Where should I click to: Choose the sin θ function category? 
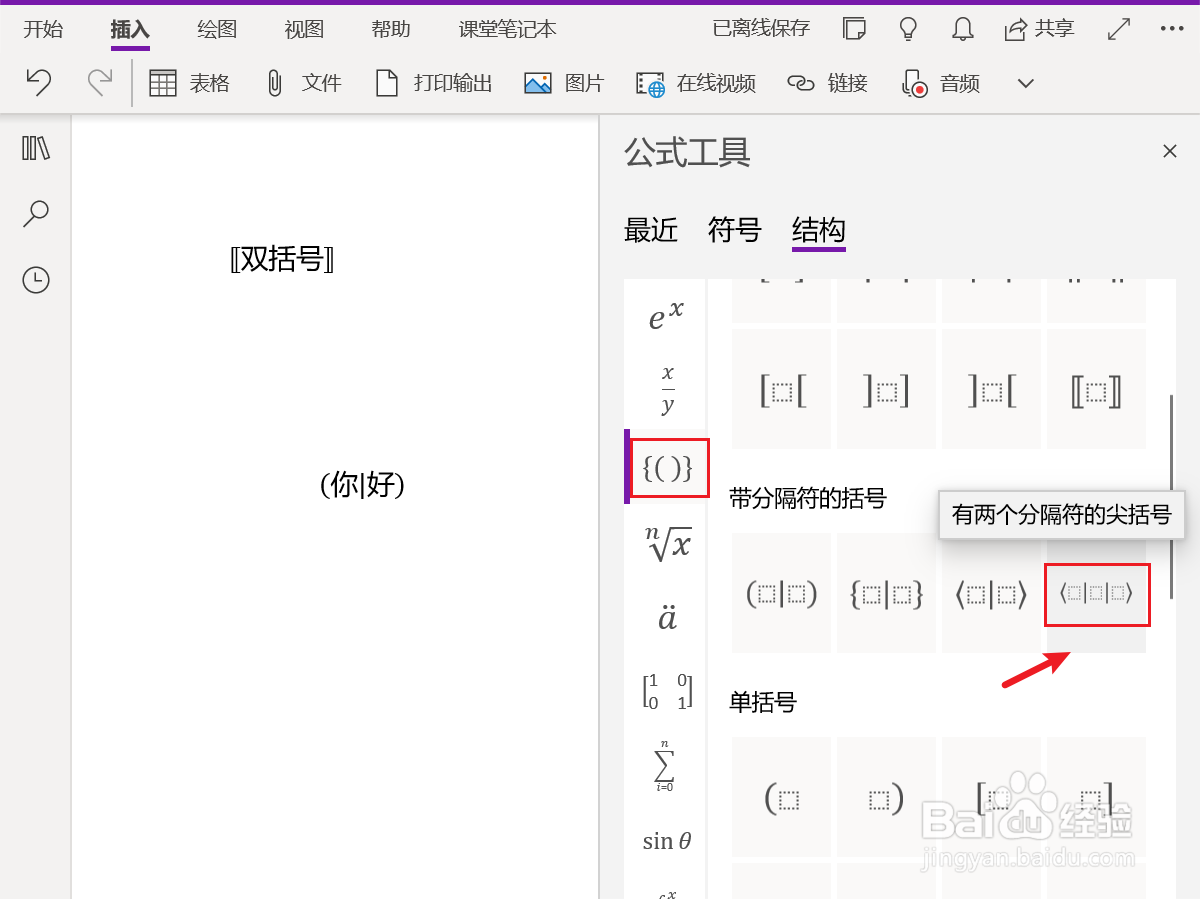coord(667,841)
